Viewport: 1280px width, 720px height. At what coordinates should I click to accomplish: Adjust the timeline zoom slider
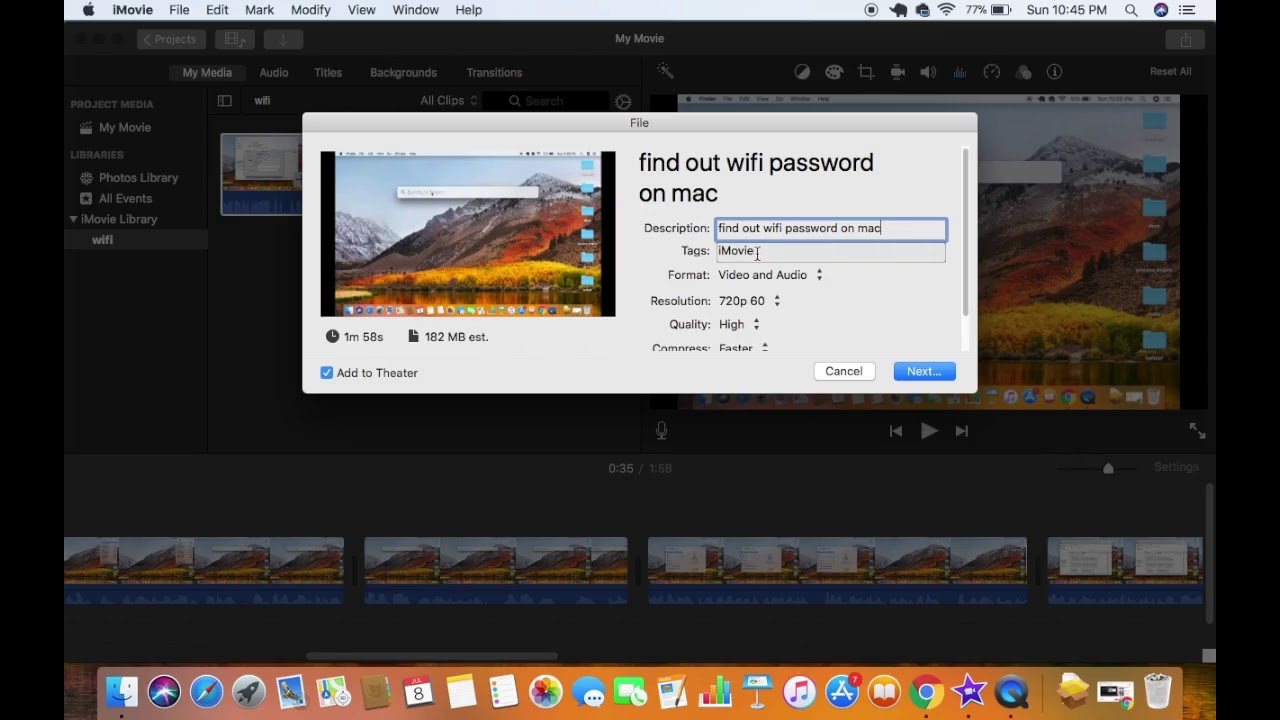point(1108,468)
